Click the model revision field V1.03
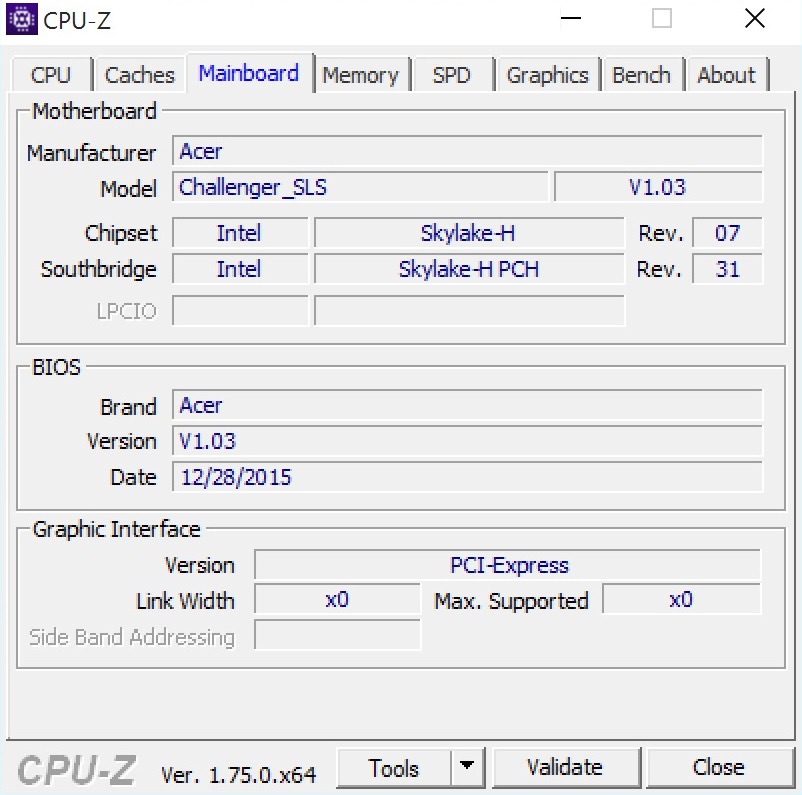Viewport: 802px width, 795px height. [658, 187]
